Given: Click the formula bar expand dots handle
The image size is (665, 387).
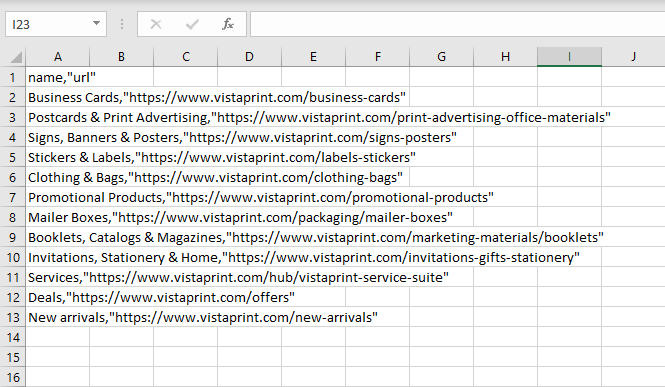Looking at the screenshot, I should 122,24.
